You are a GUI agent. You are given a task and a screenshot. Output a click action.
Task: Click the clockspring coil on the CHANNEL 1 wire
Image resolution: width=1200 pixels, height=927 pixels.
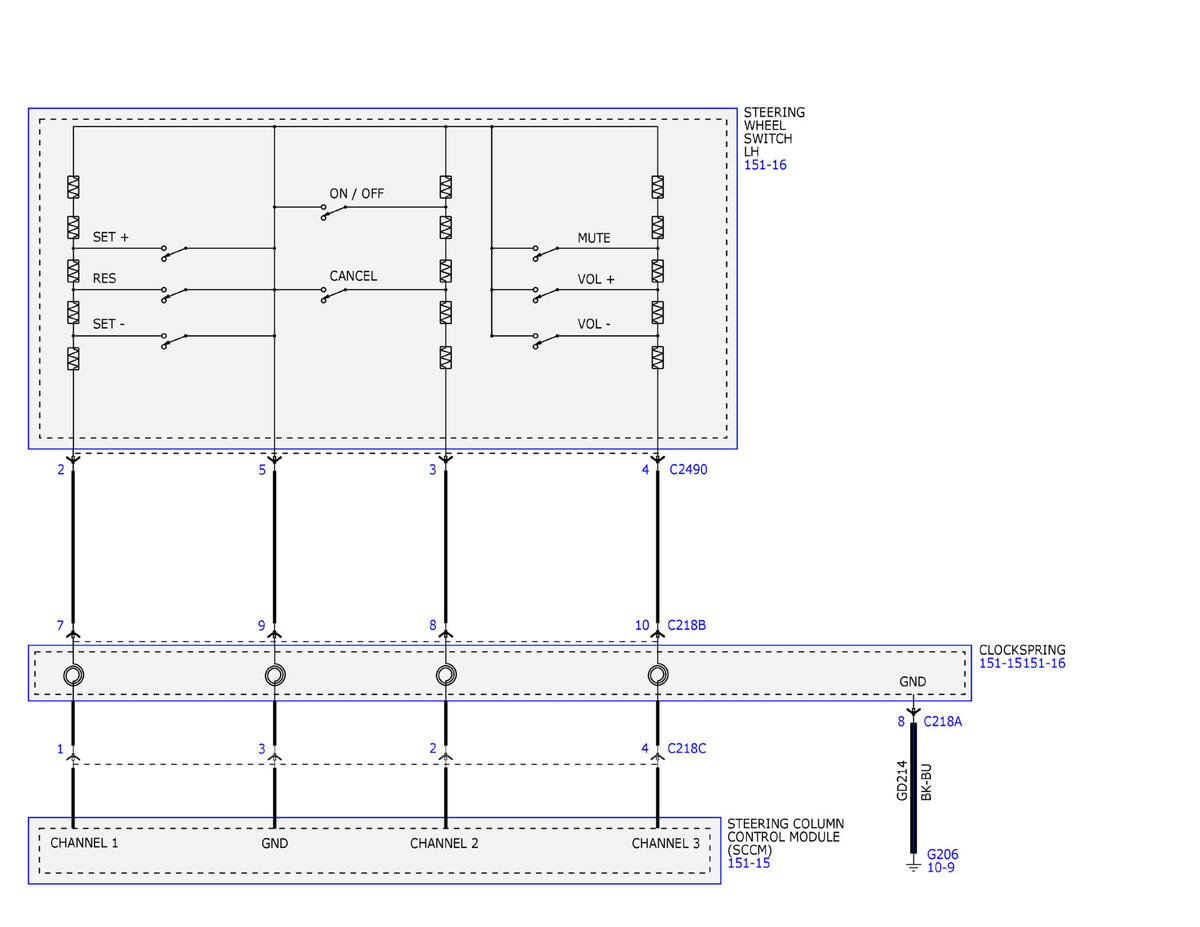pyautogui.click(x=73, y=675)
